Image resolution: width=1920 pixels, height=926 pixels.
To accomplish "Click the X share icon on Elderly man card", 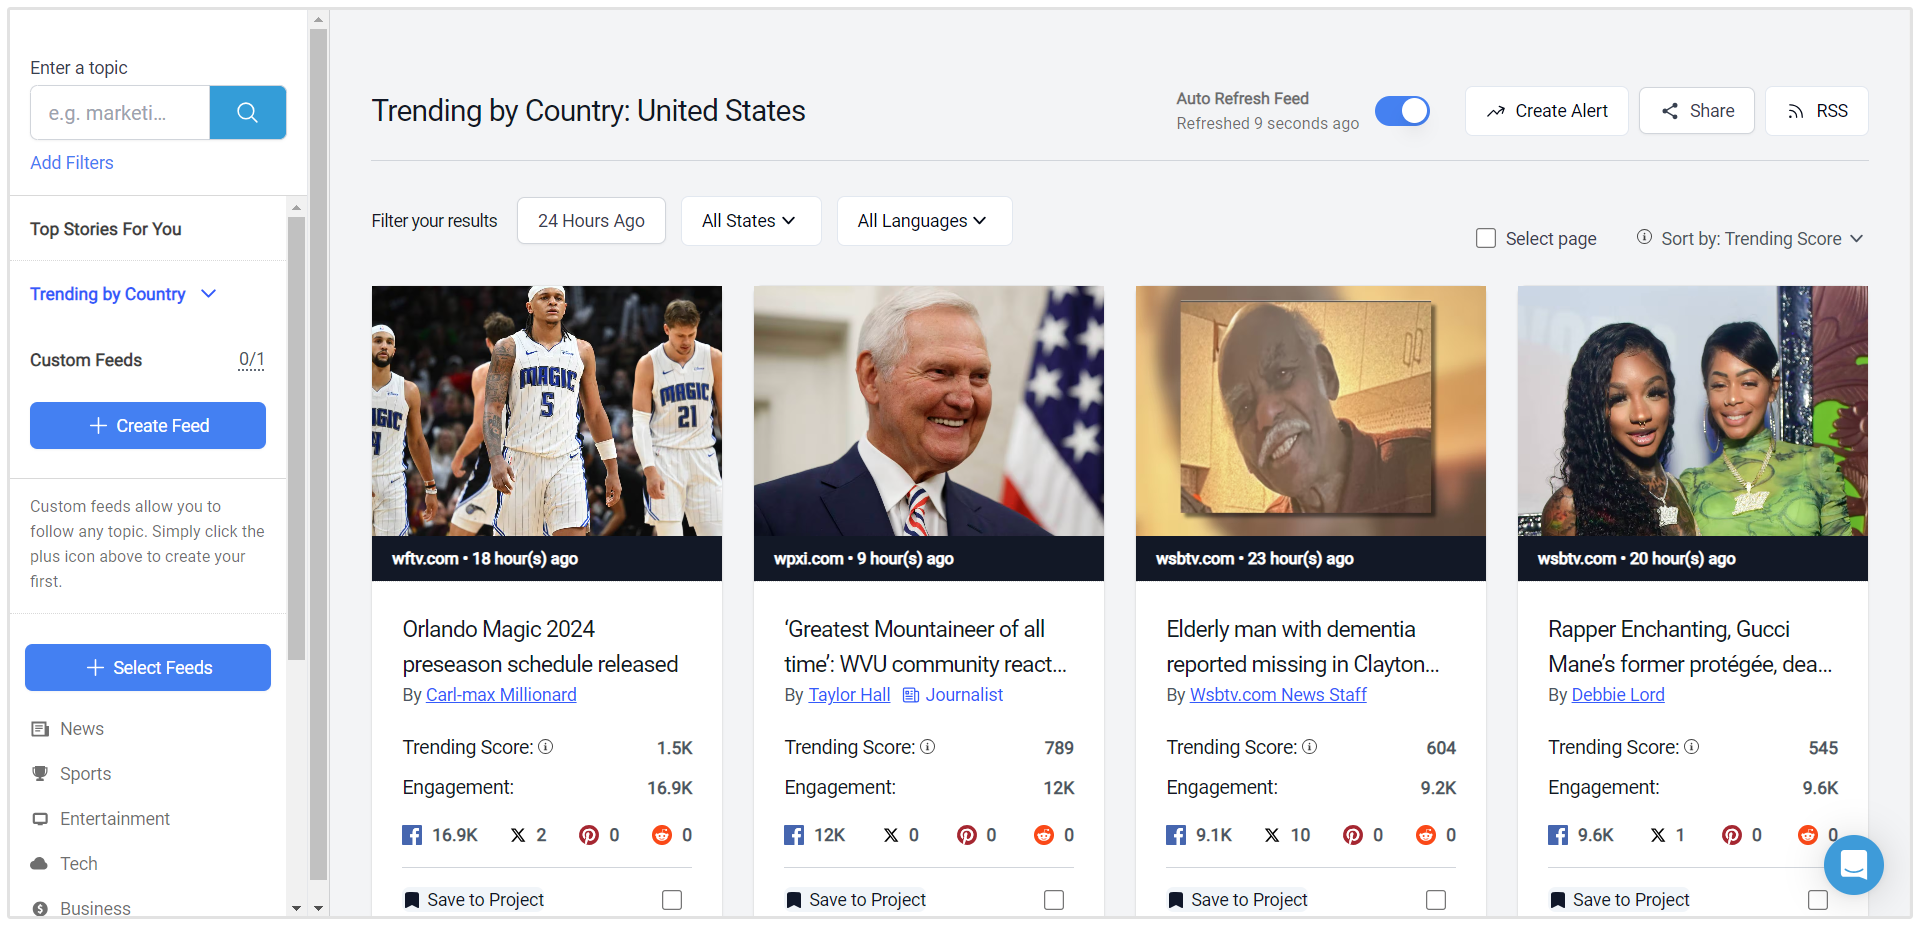I will click(x=1272, y=835).
